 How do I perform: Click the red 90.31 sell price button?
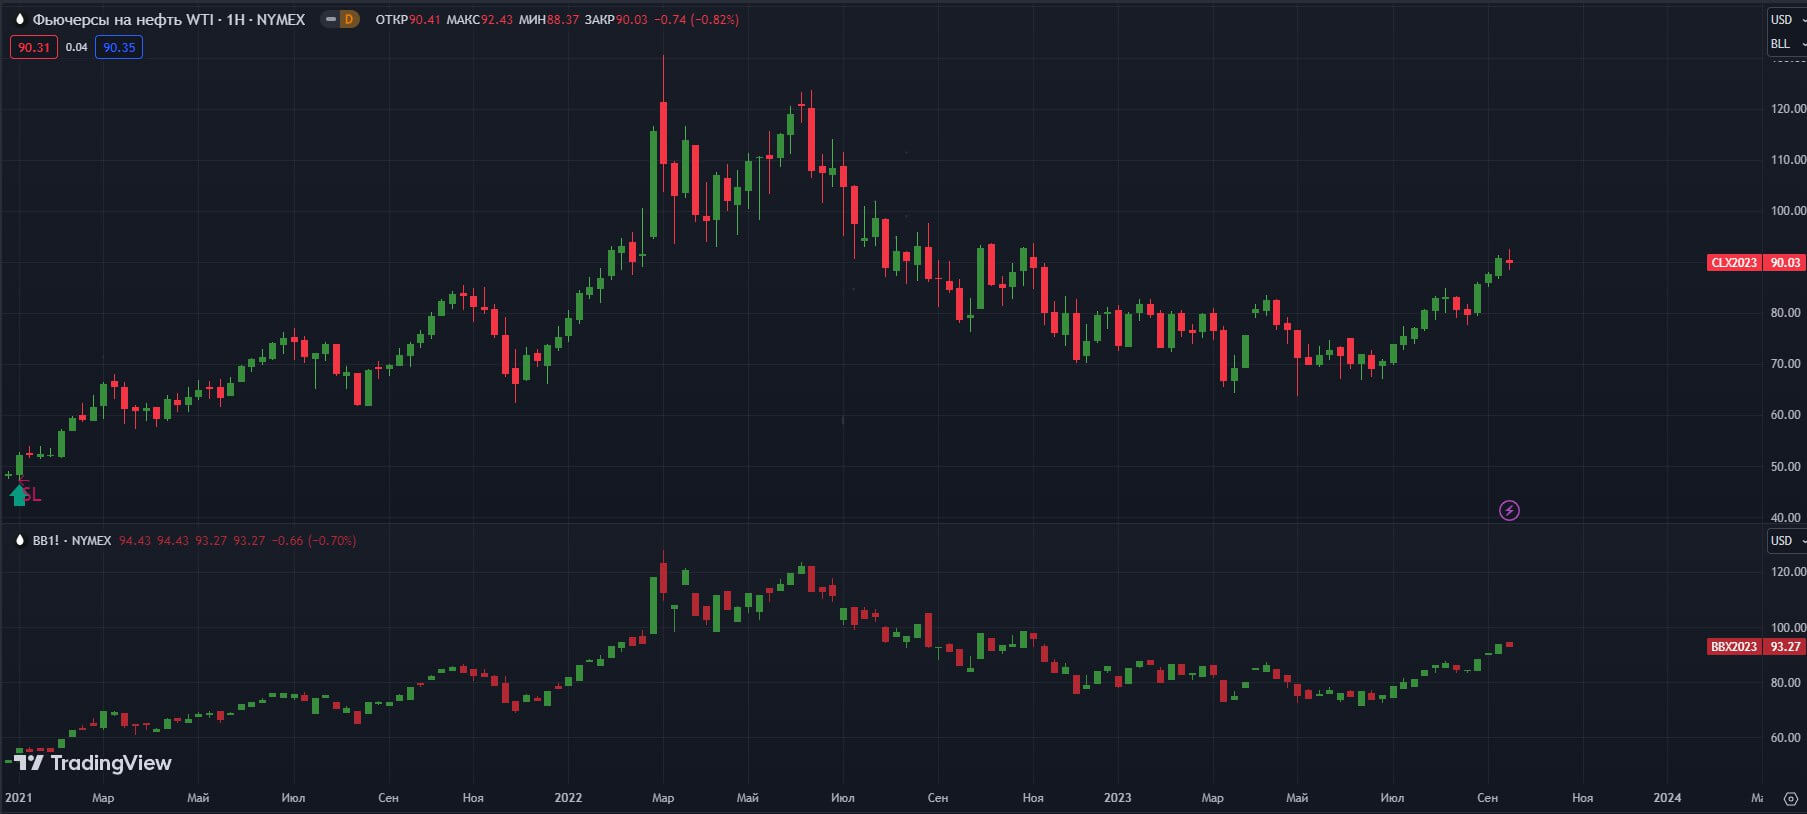pyautogui.click(x=34, y=47)
